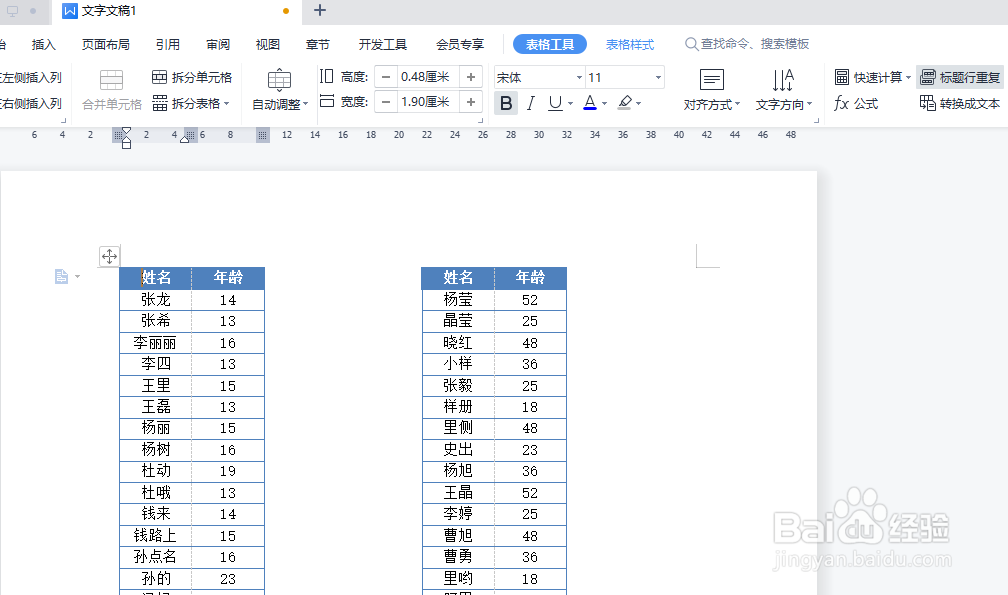Click the table move handle above the table
This screenshot has height=595, width=1008.
coord(109,256)
